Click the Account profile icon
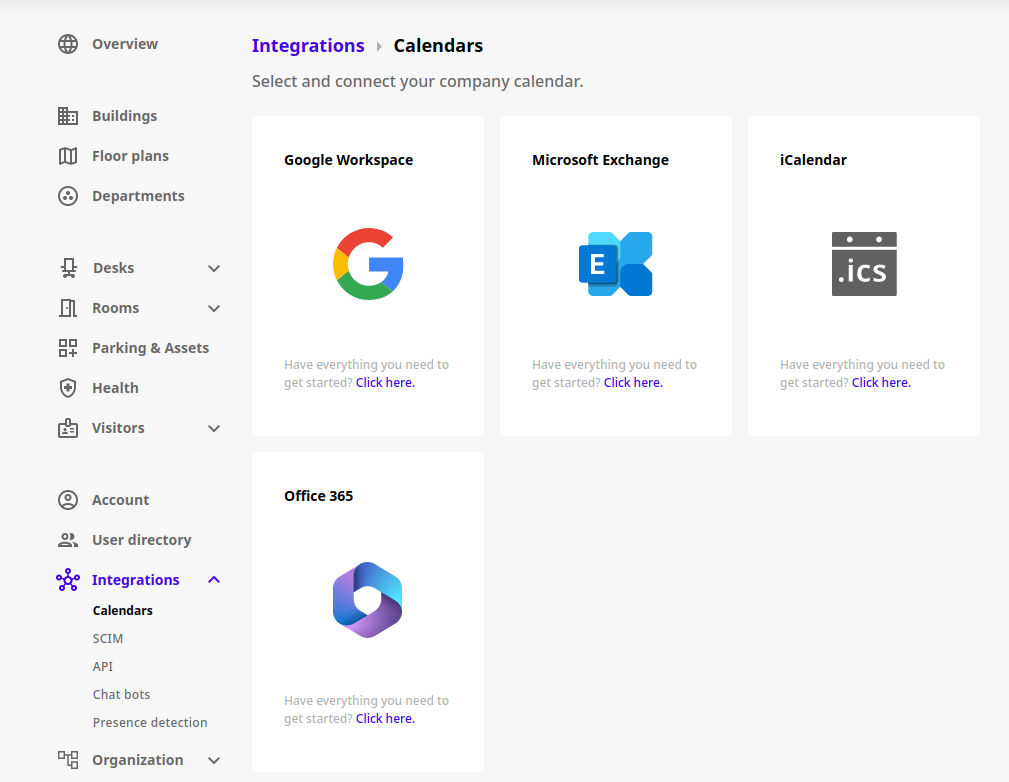Viewport: 1009px width, 782px height. click(68, 499)
